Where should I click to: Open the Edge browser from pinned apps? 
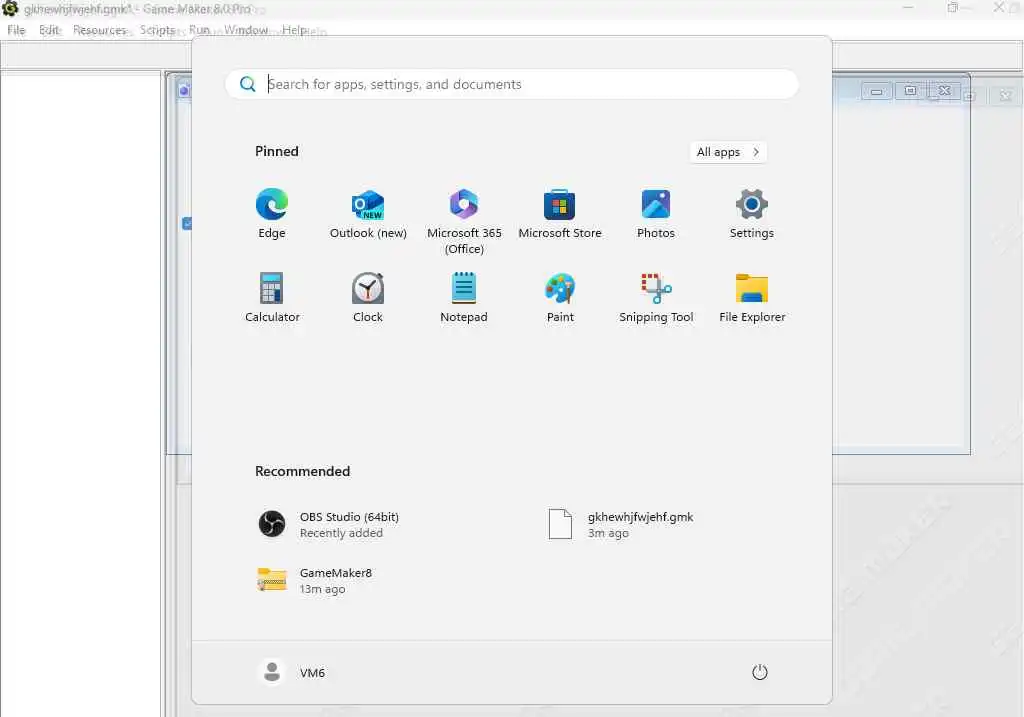click(x=272, y=214)
